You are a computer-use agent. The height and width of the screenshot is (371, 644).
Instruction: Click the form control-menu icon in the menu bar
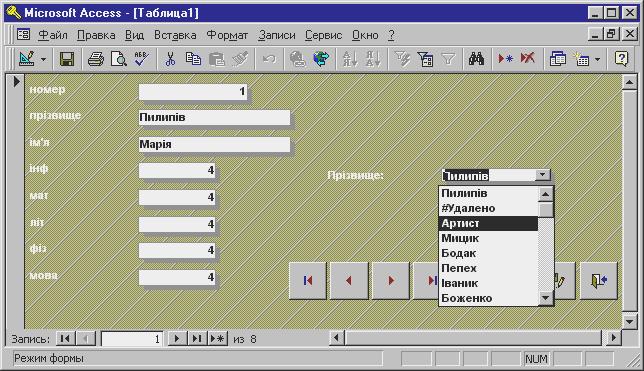23,35
